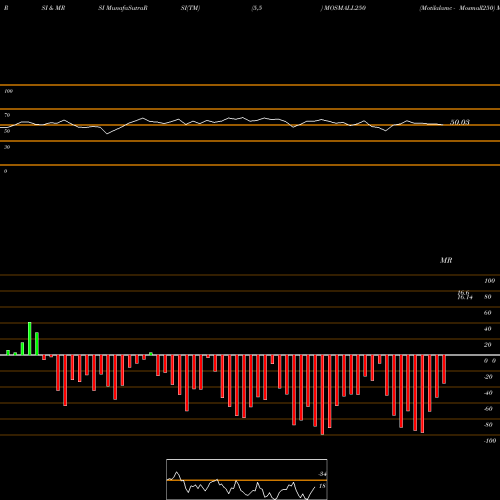The image size is (500, 500).
Task: Click the '(5,5' parameter text in header
Action: [257, 8]
